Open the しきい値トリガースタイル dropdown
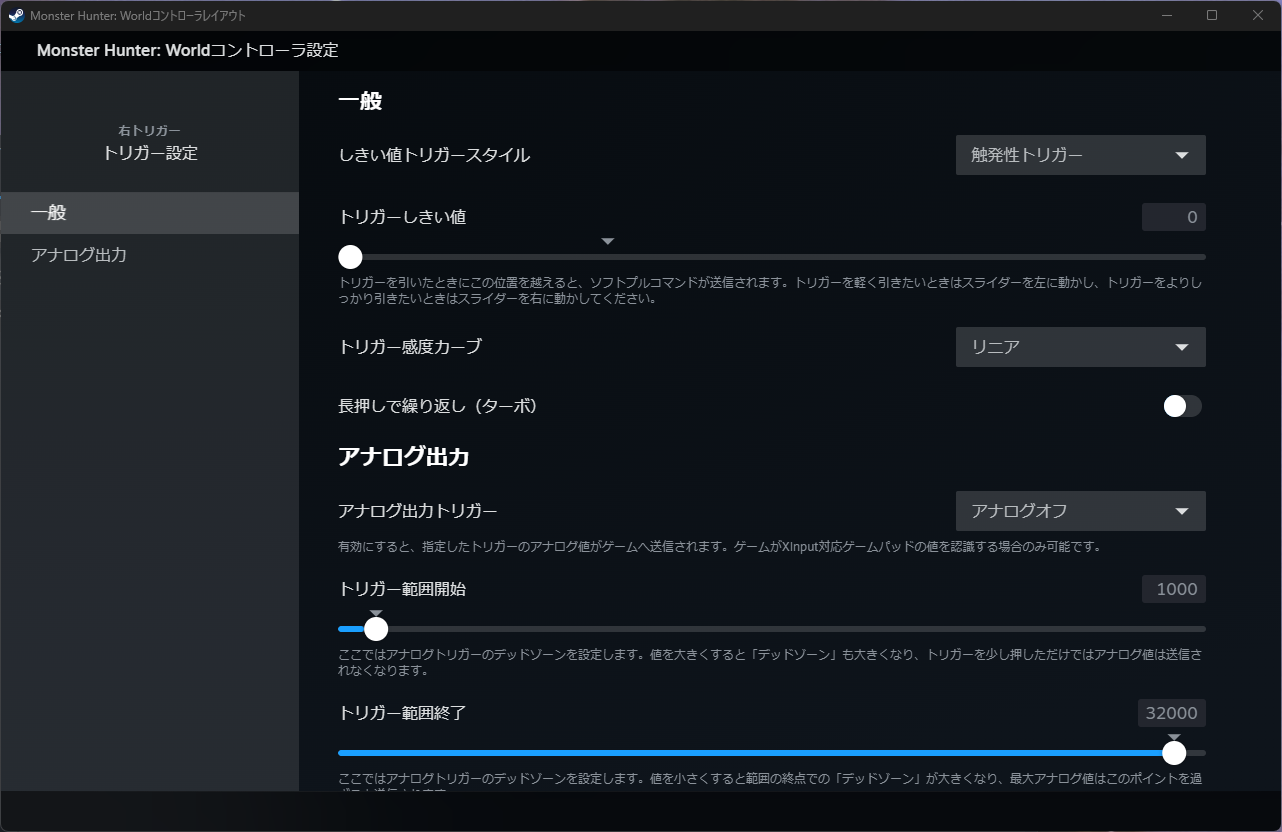This screenshot has height=832, width=1282. point(1080,155)
